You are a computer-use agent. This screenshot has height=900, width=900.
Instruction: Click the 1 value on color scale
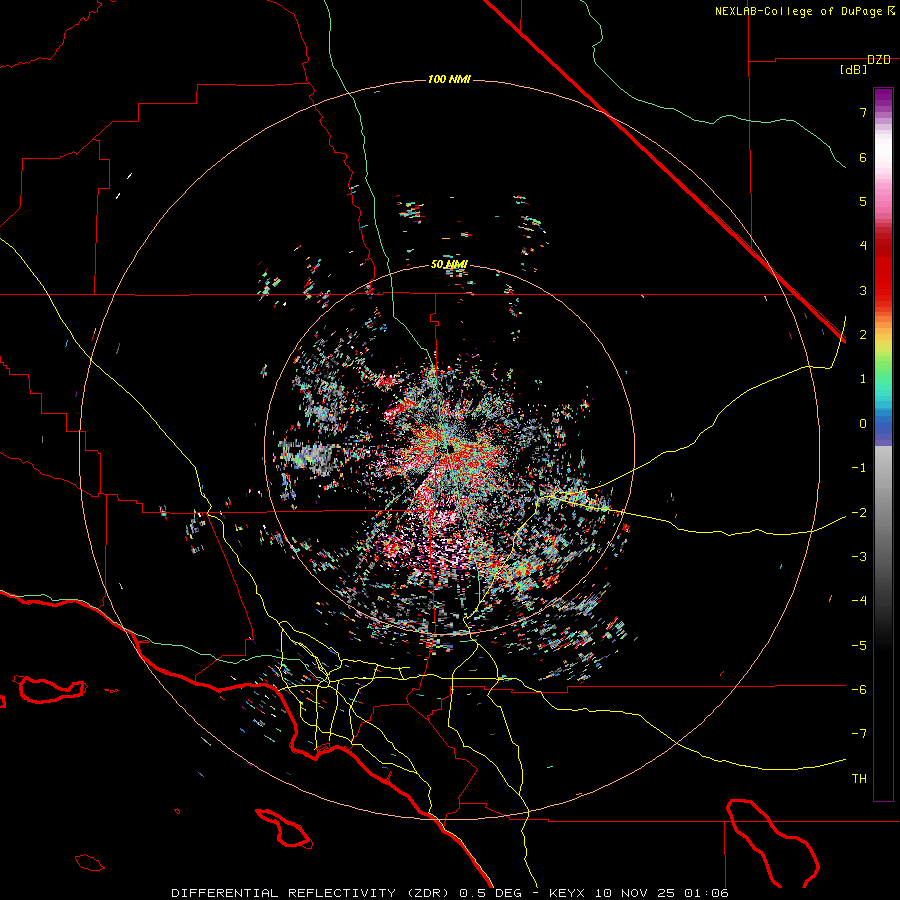click(x=863, y=379)
